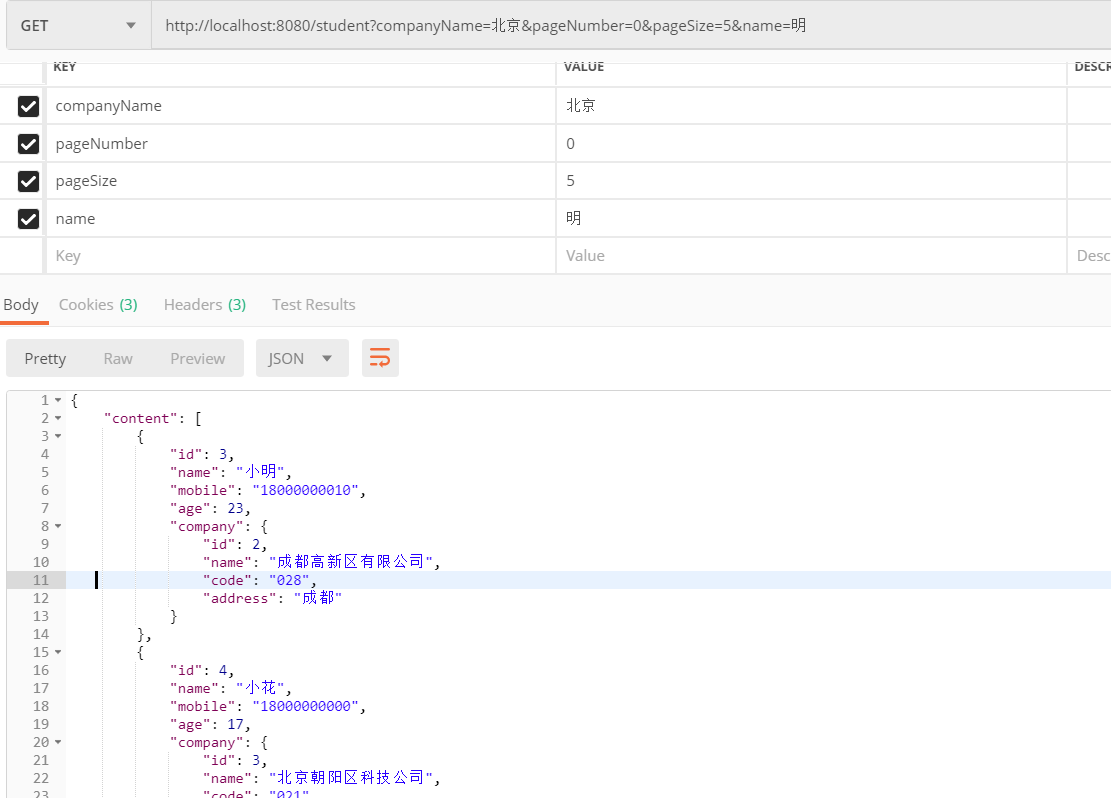Open the JSON response format dropdown

point(302,358)
